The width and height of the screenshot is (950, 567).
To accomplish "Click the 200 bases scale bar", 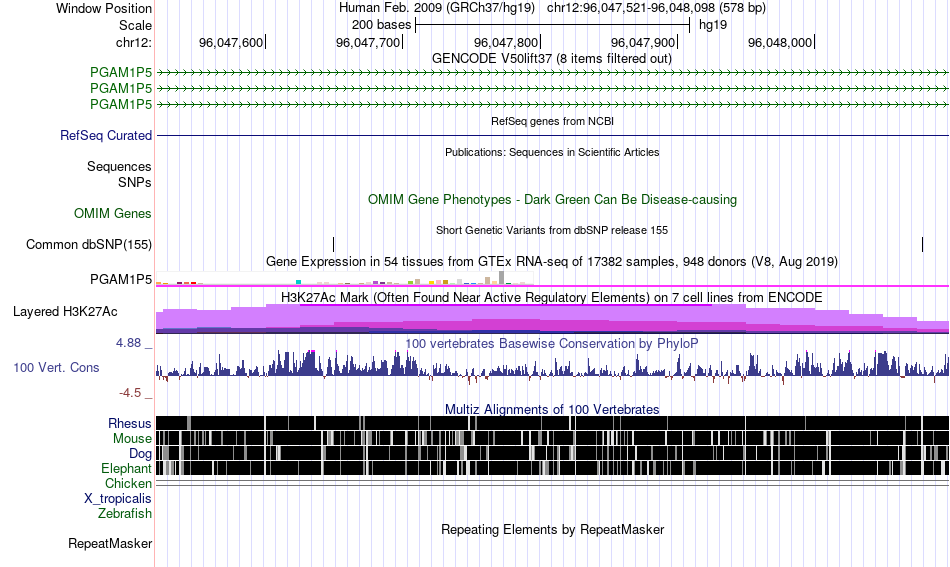I will (x=552, y=25).
